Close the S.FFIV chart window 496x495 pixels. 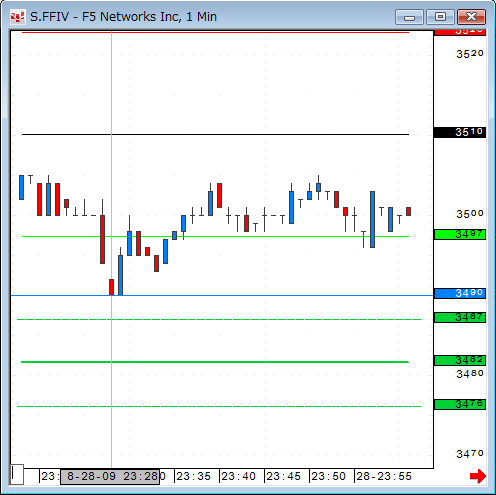point(471,17)
